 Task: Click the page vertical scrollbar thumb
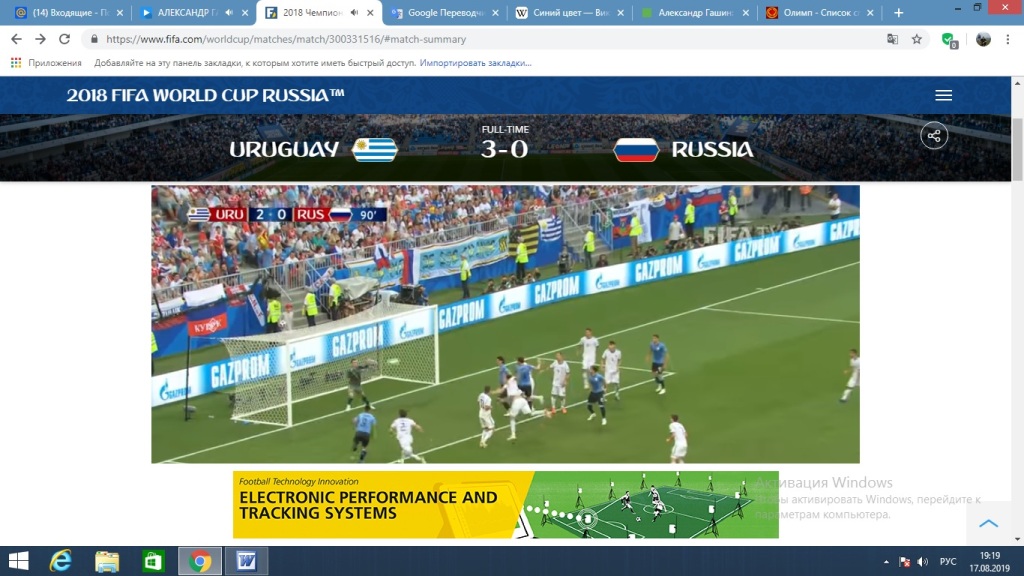pyautogui.click(x=1017, y=149)
